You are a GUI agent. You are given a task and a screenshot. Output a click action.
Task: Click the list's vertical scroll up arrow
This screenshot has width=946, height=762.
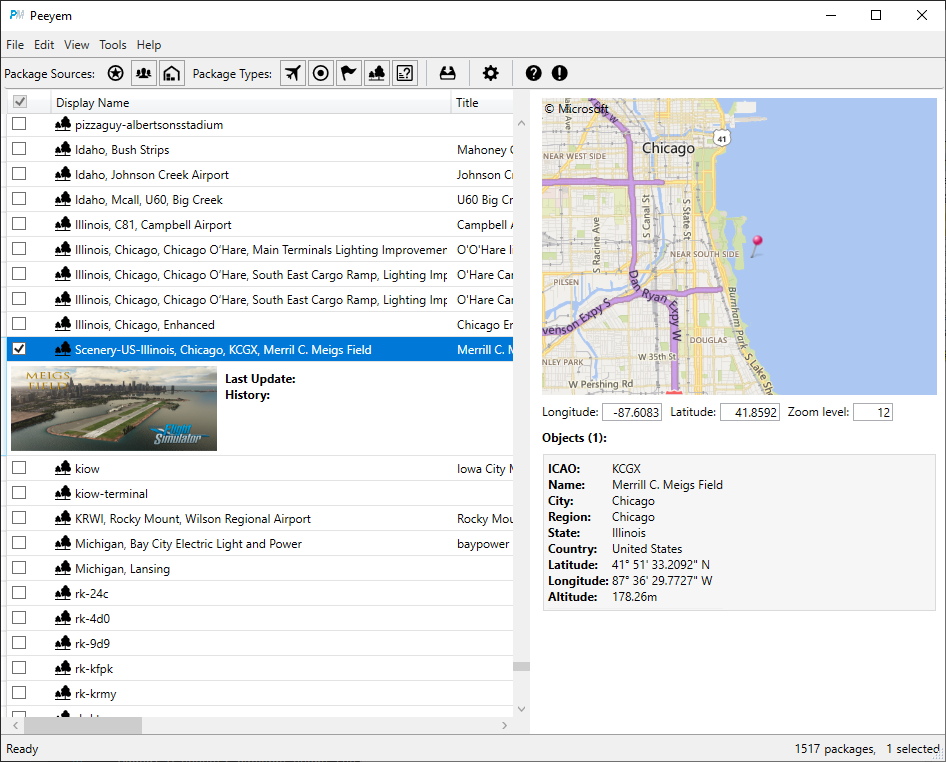521,123
